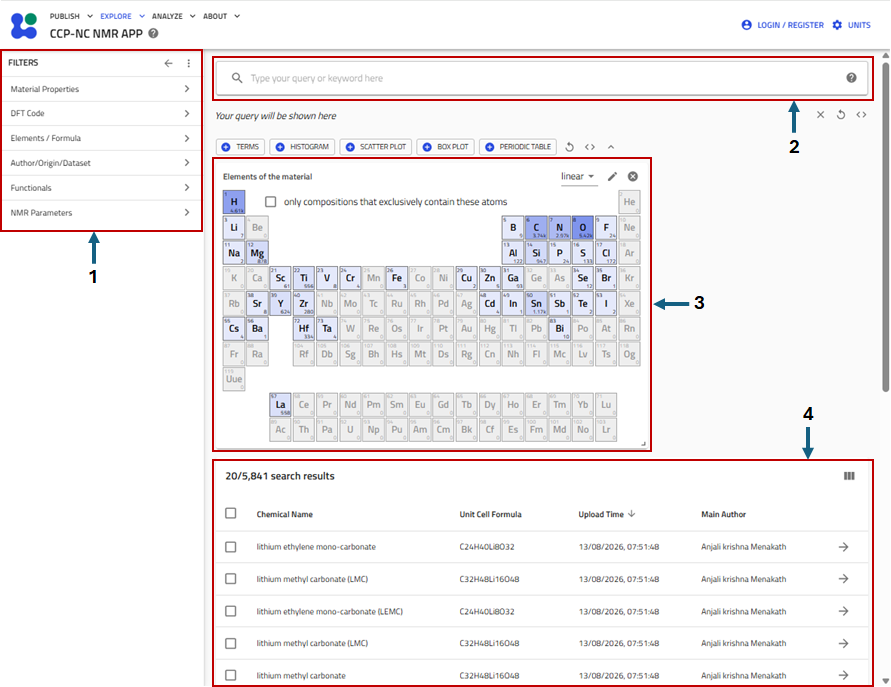Open the column chooser icon in search results

coord(849,476)
